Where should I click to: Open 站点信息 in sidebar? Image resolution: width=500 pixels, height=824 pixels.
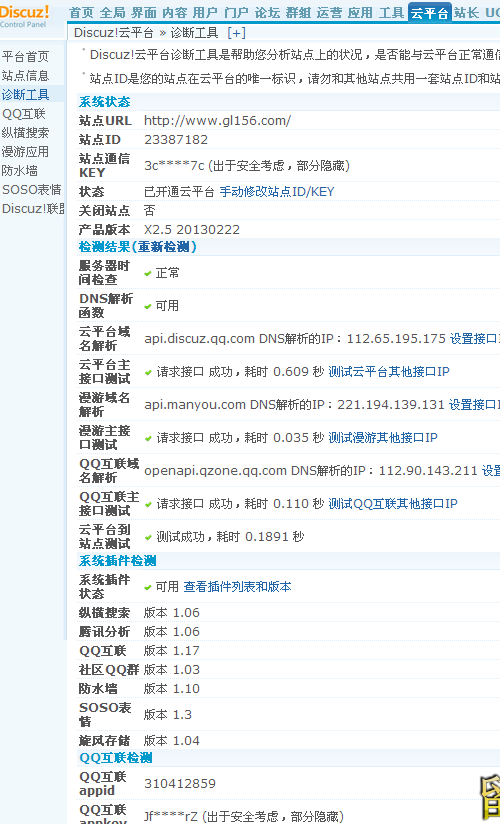(x=25, y=75)
